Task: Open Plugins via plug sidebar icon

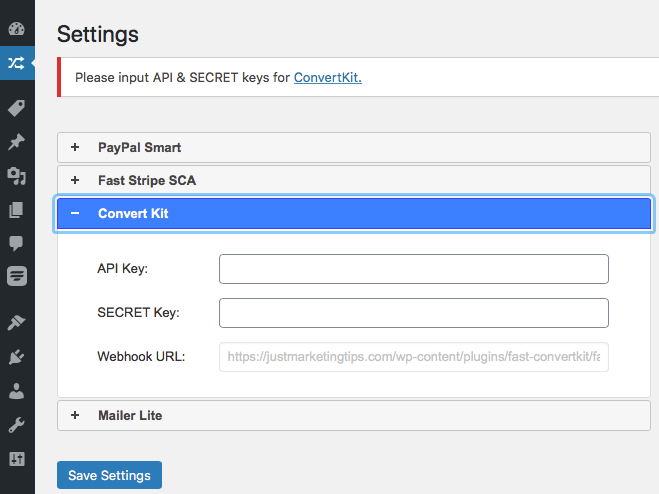Action: click(16, 356)
